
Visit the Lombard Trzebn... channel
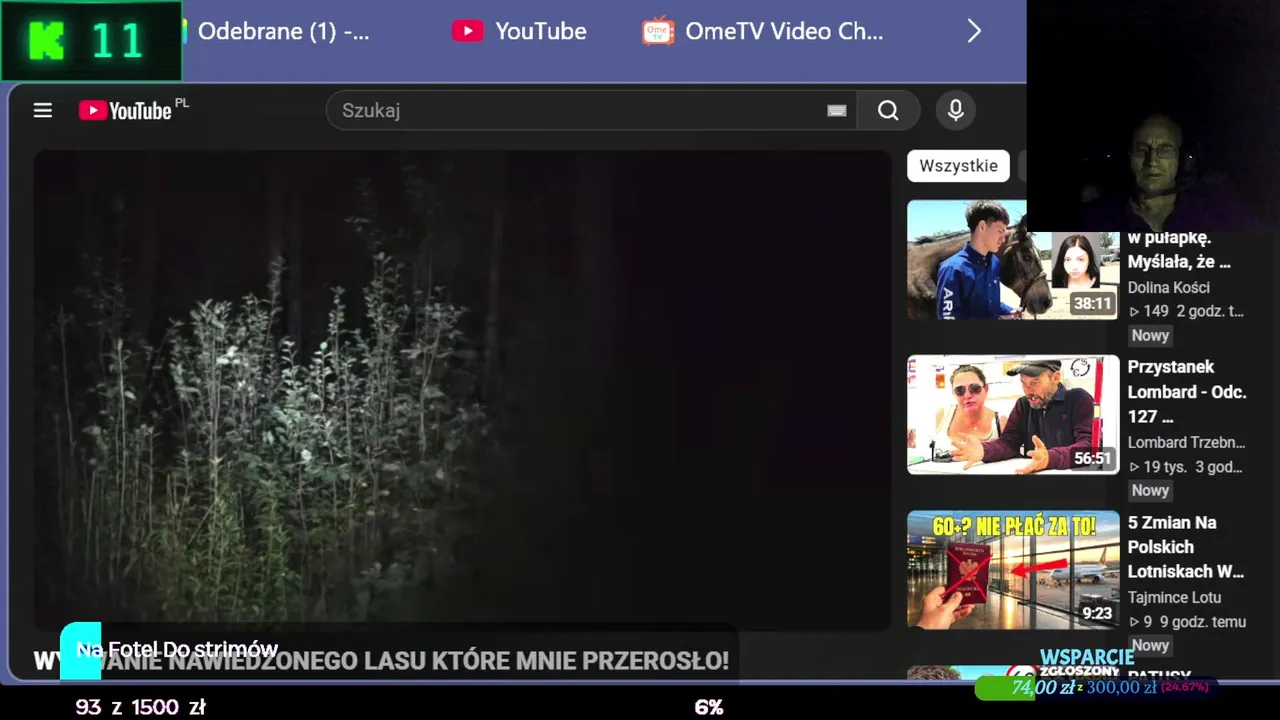[1186, 442]
